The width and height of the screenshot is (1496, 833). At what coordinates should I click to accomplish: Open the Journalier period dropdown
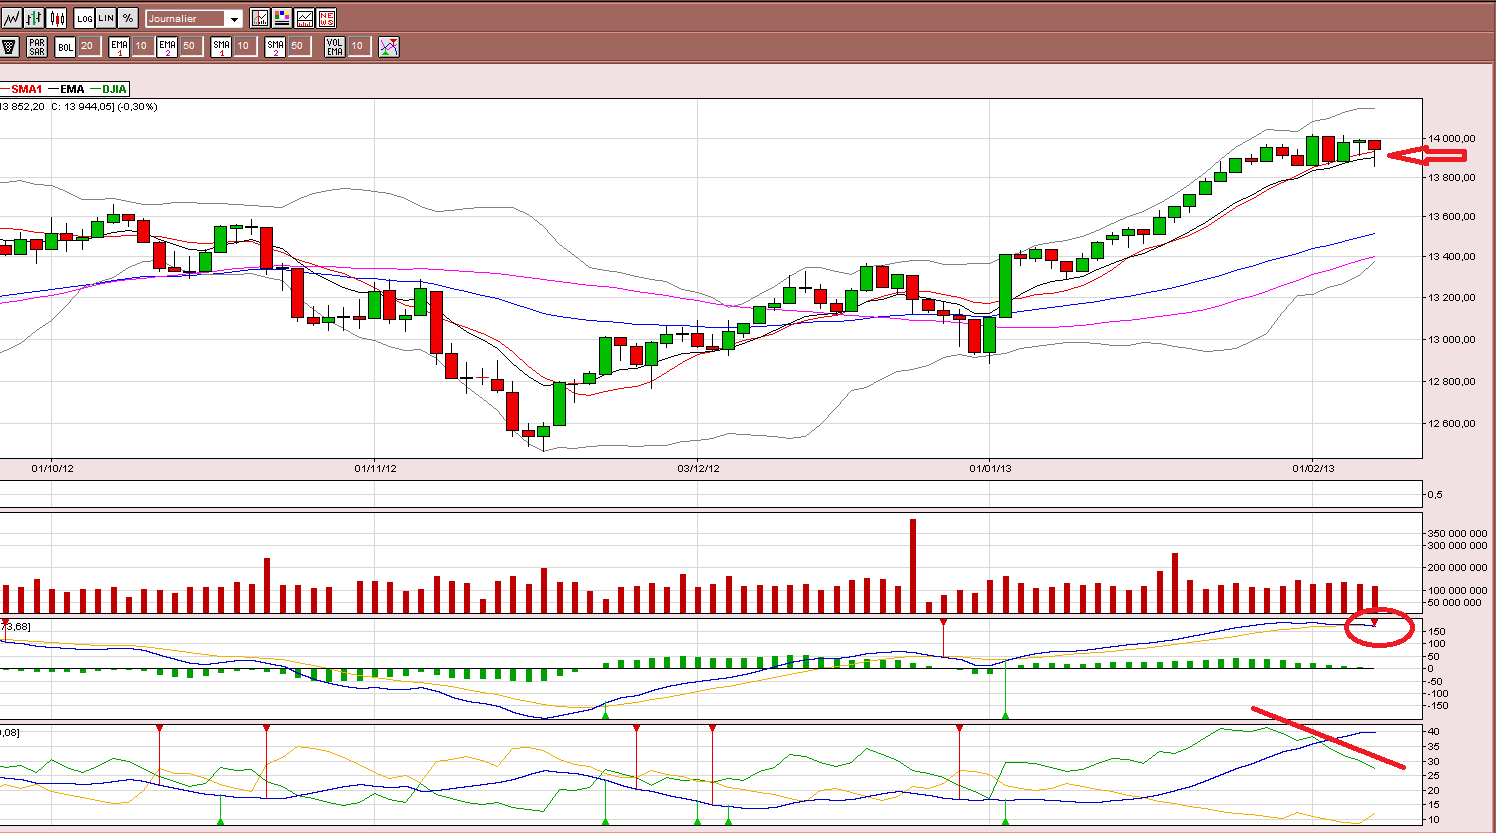[194, 18]
